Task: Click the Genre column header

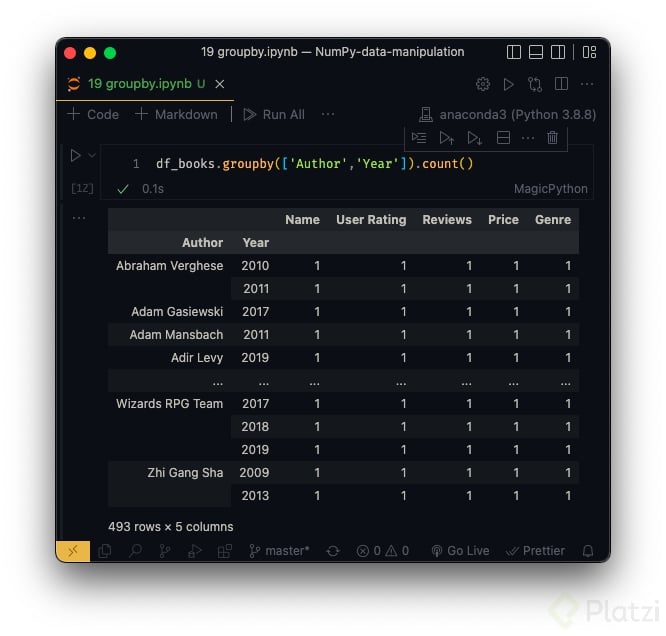Action: pyautogui.click(x=553, y=220)
